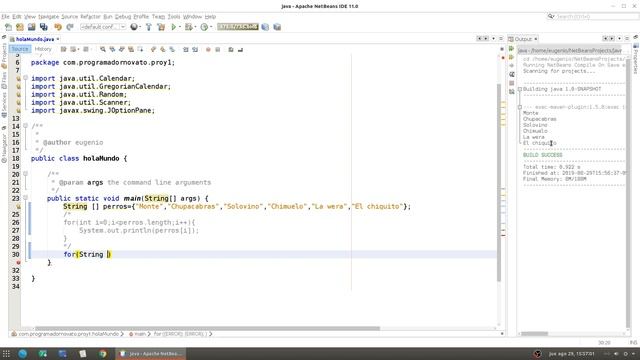Viewport: 640px width, 360px height.
Task: Click the Stop square icon in Output sidebar
Action: (511, 83)
